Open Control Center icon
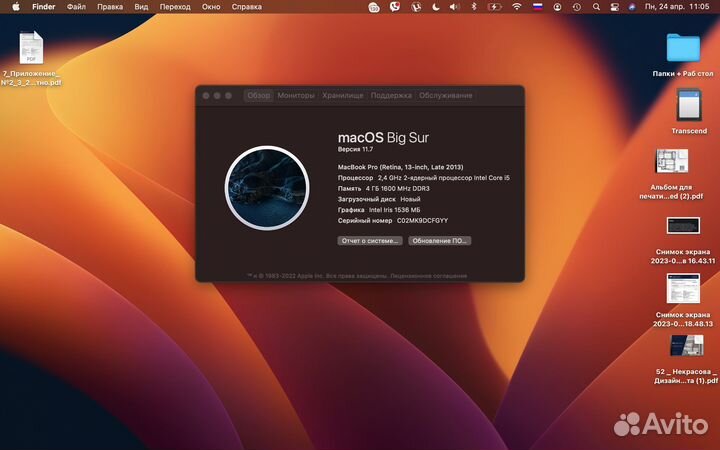The height and width of the screenshot is (450, 720). (x=614, y=7)
